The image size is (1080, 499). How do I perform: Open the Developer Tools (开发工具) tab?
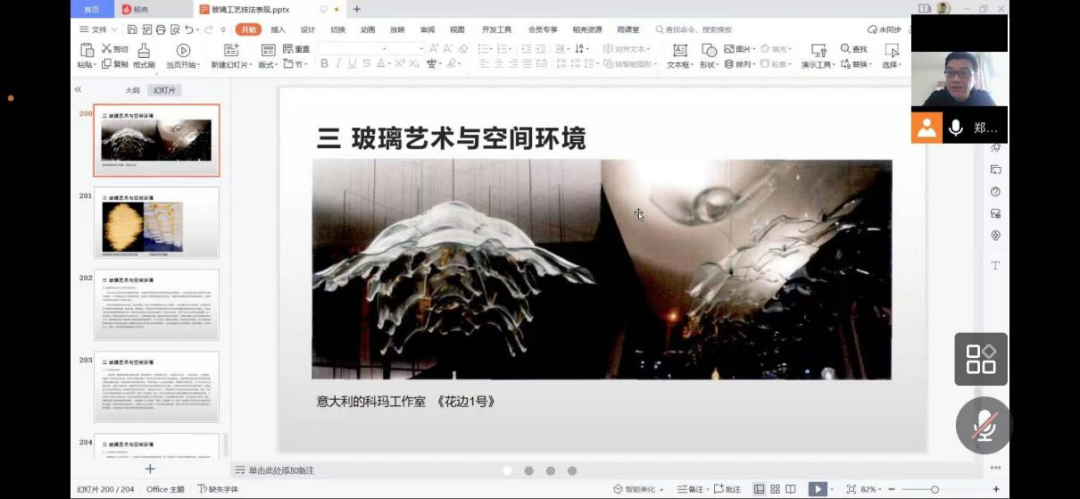497,30
